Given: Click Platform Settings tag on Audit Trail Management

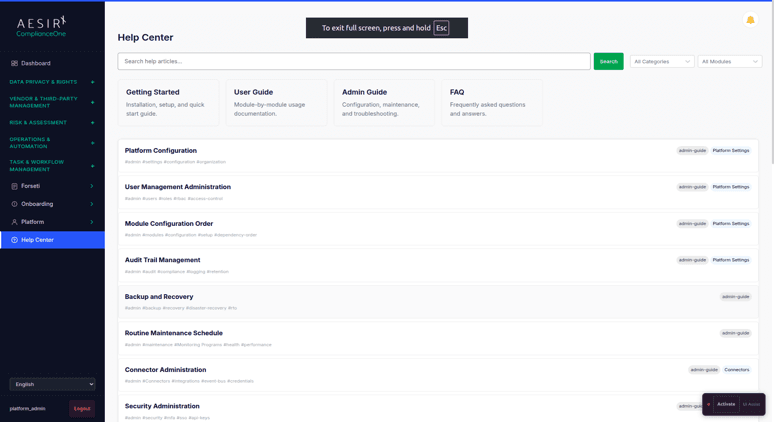Looking at the screenshot, I should tap(731, 260).
